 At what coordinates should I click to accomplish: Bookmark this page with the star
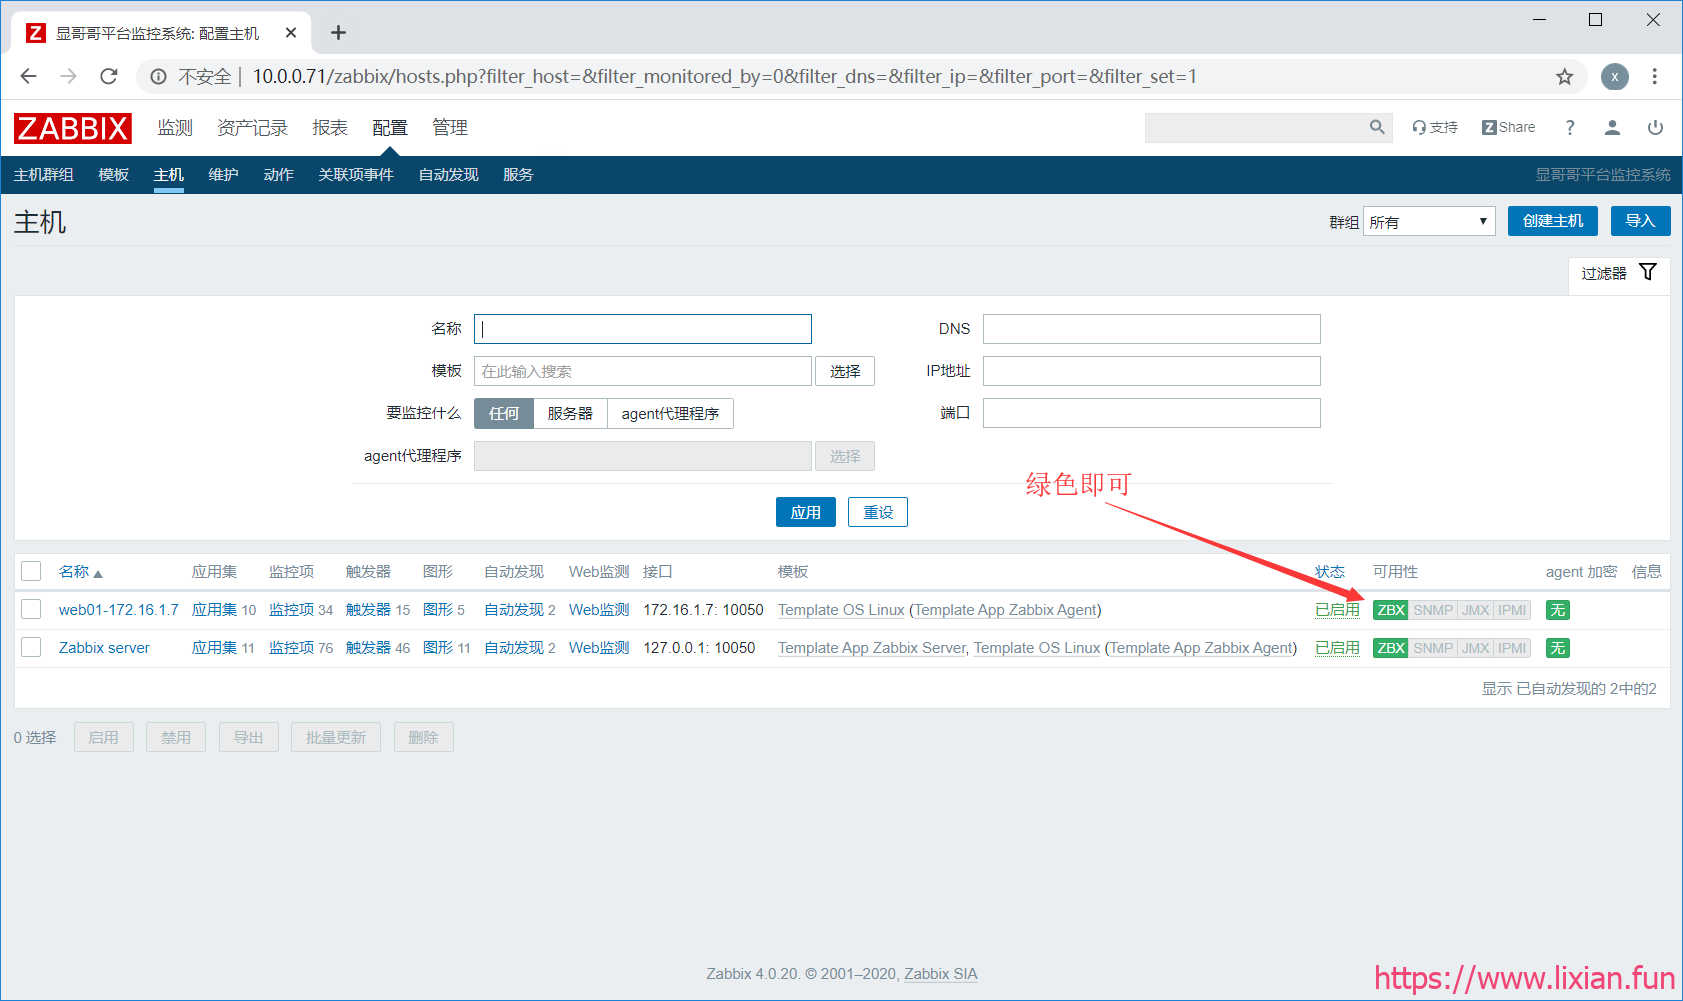[x=1564, y=76]
